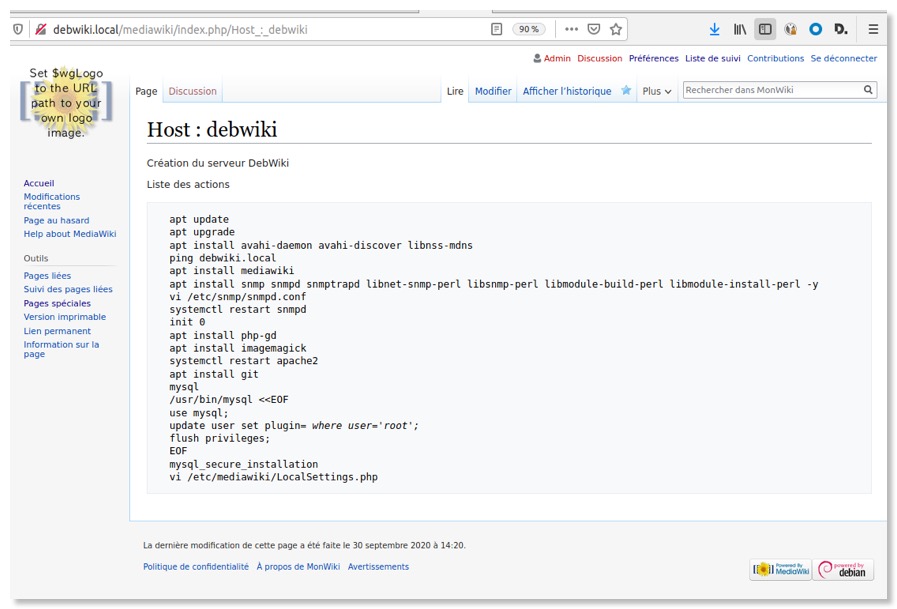Toggle the browser sidebar icon
Viewport: 897px width, 609px height.
click(765, 30)
